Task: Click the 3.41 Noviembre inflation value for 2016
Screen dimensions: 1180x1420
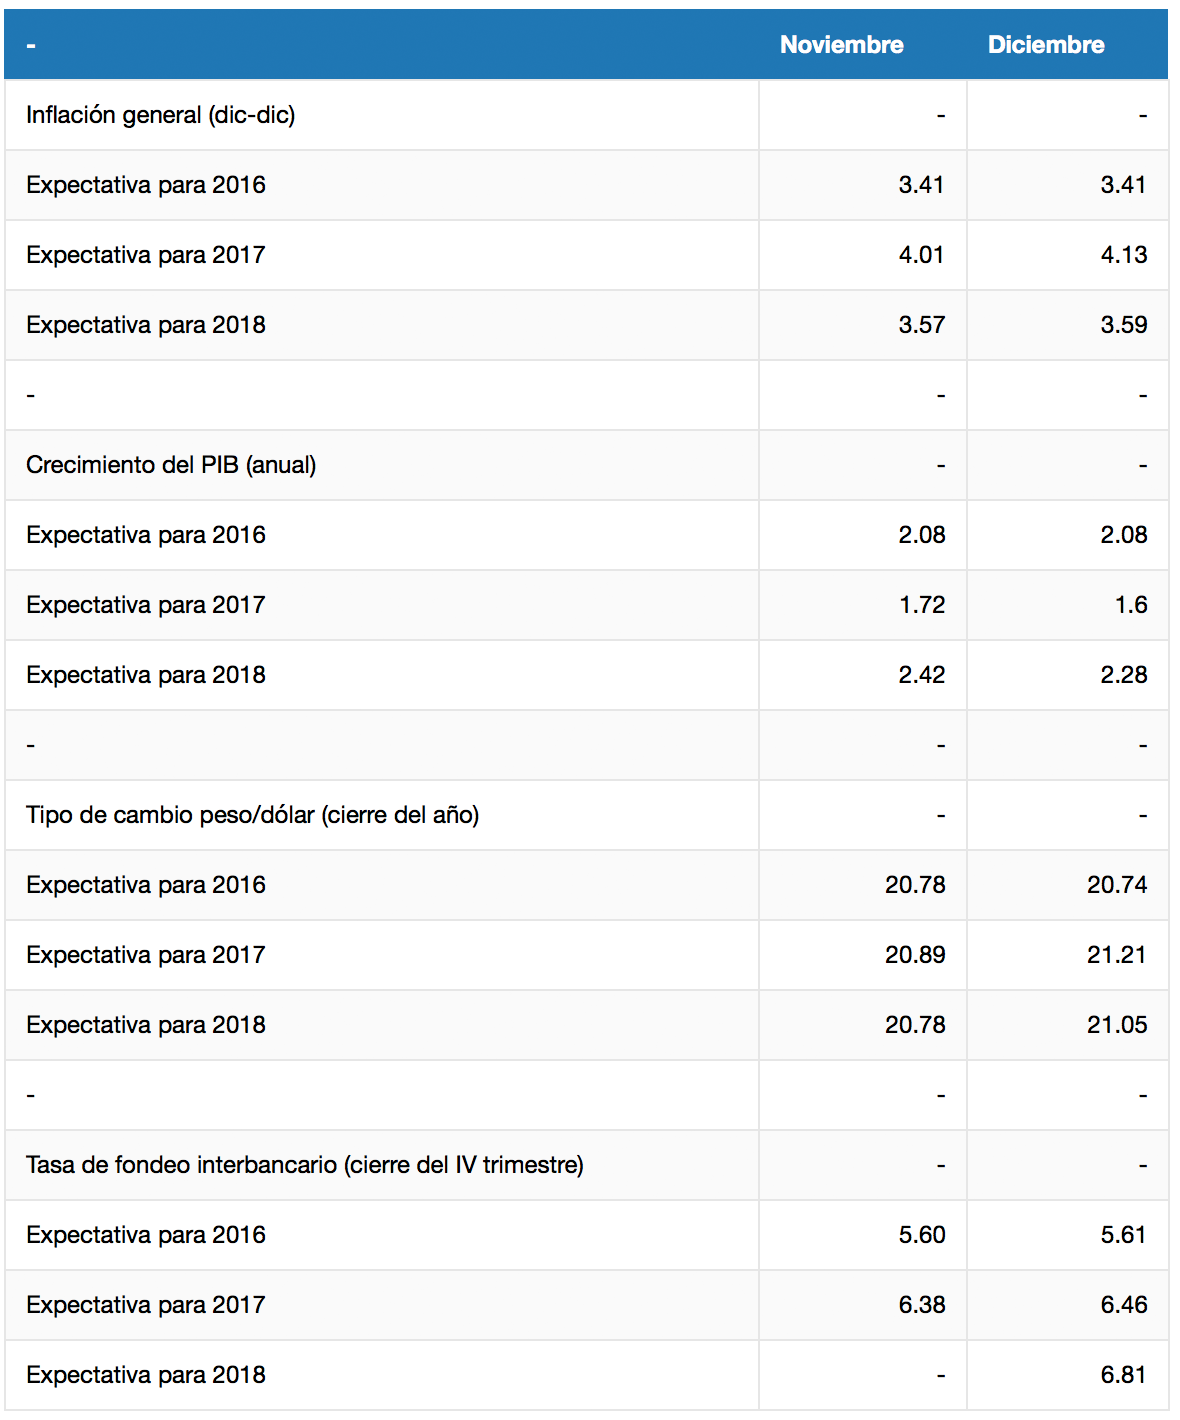Action: pyautogui.click(x=921, y=185)
